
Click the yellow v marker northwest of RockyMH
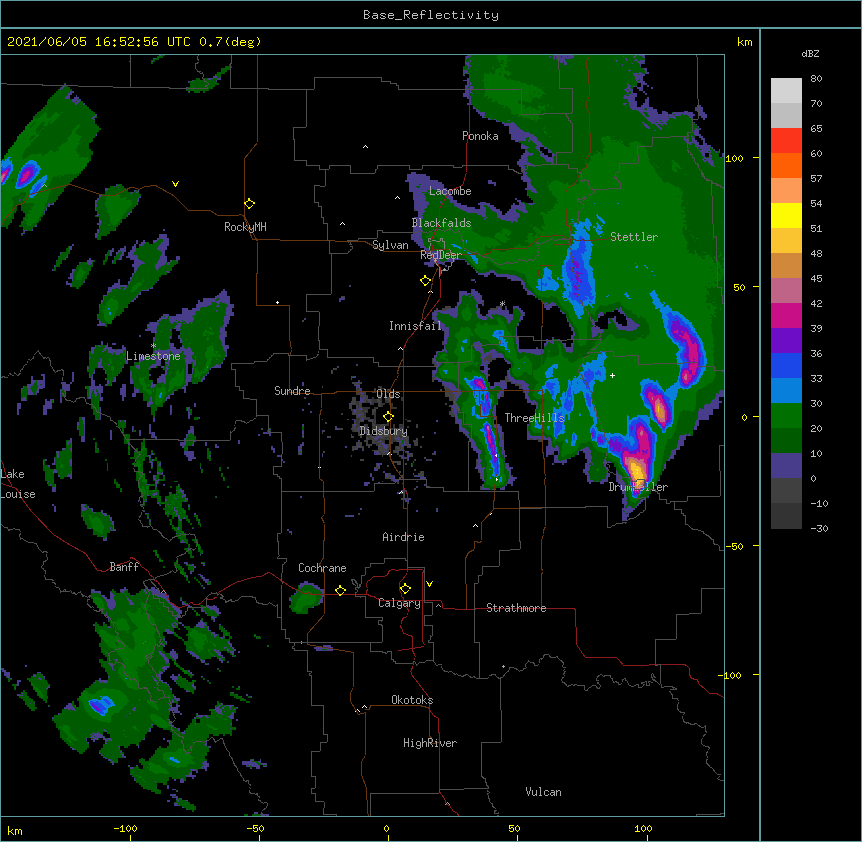(175, 184)
